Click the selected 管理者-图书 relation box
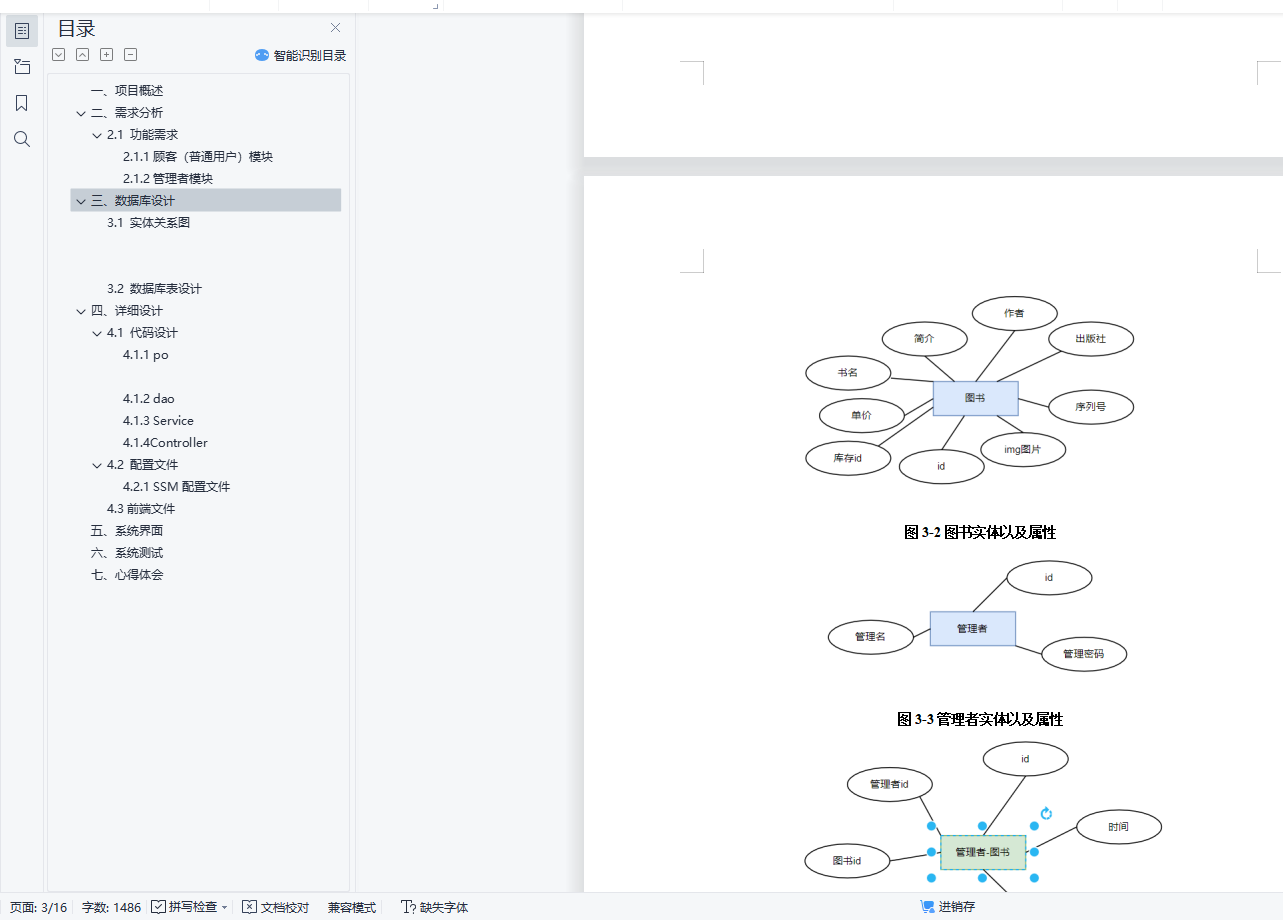This screenshot has width=1283, height=920. click(x=983, y=852)
